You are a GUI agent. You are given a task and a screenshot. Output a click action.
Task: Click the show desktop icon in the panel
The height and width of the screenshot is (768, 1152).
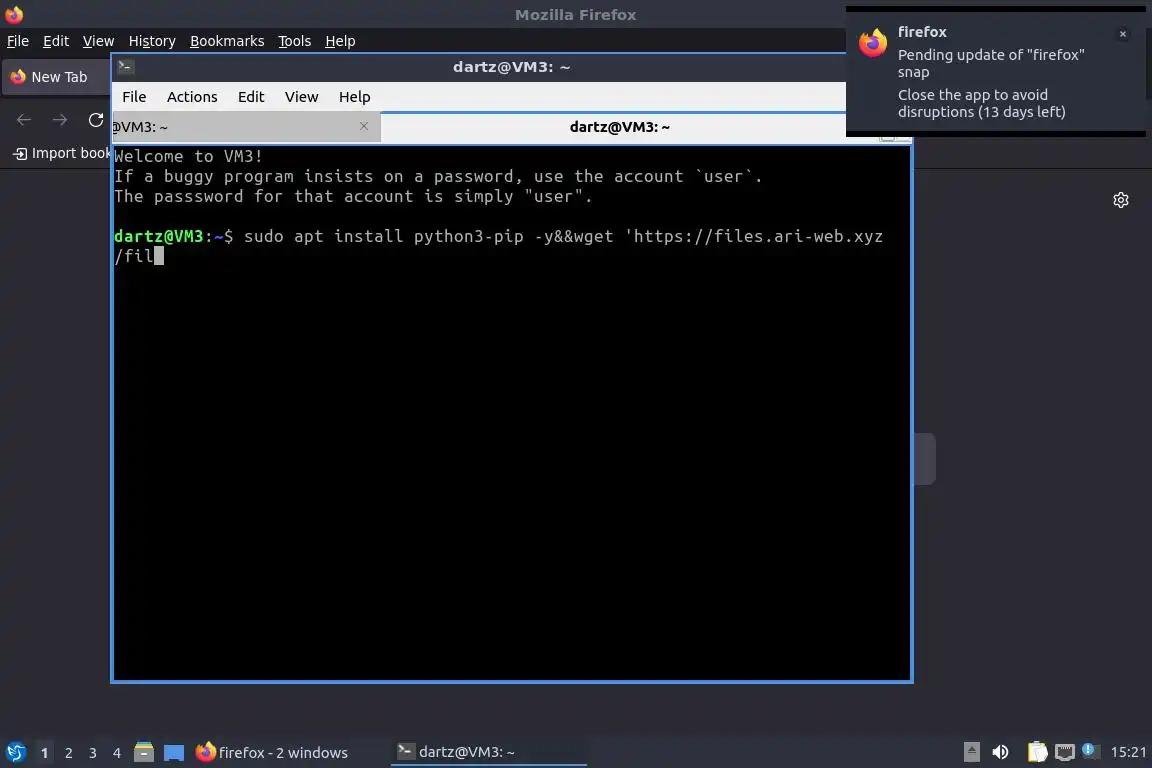click(173, 752)
